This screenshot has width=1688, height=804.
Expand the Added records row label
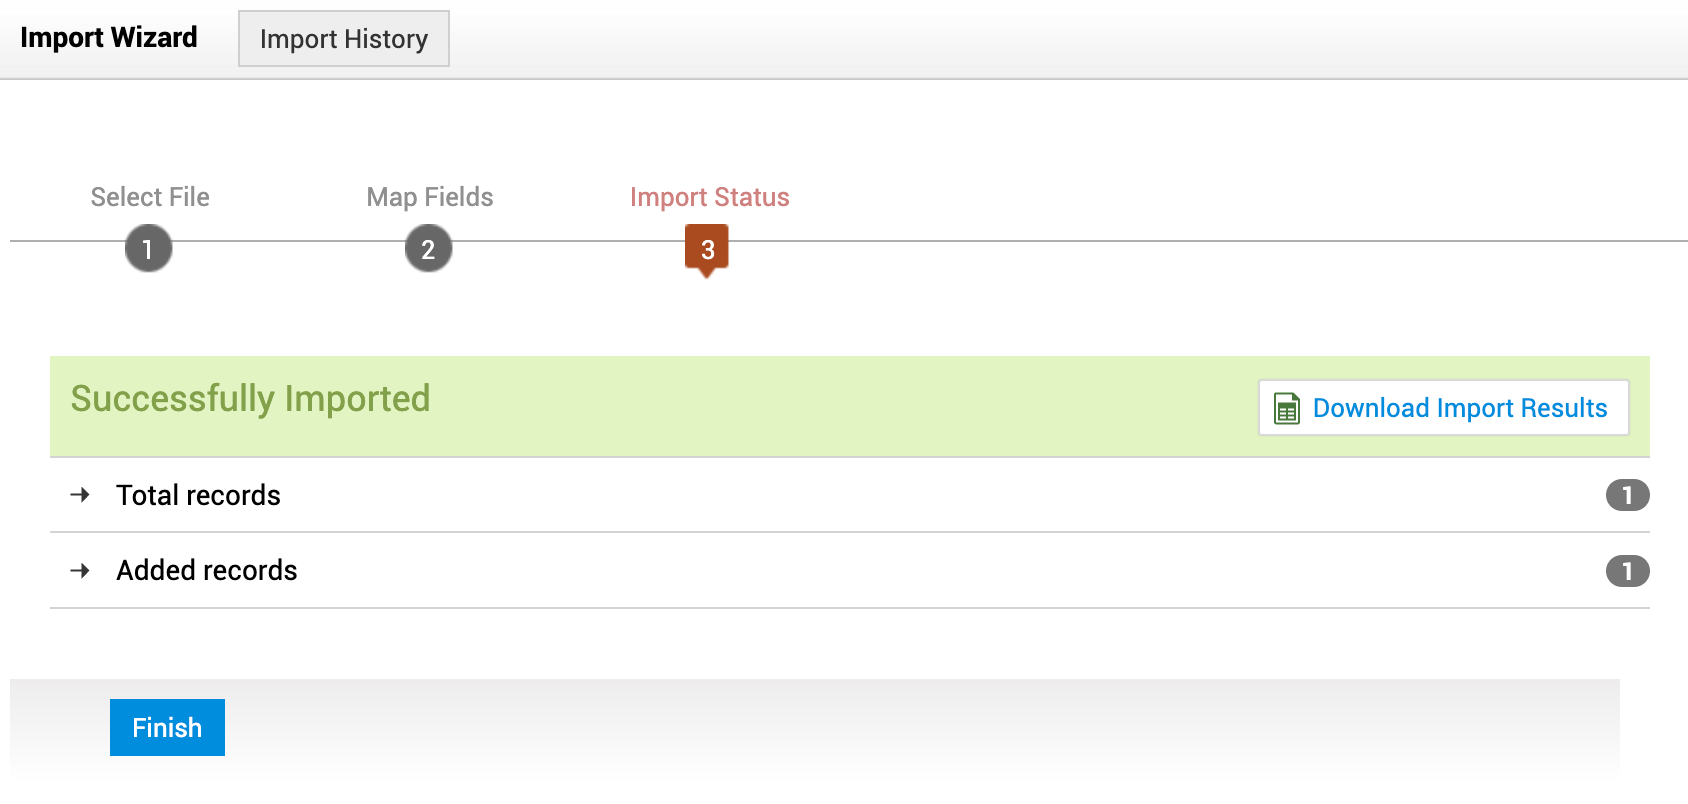(207, 571)
